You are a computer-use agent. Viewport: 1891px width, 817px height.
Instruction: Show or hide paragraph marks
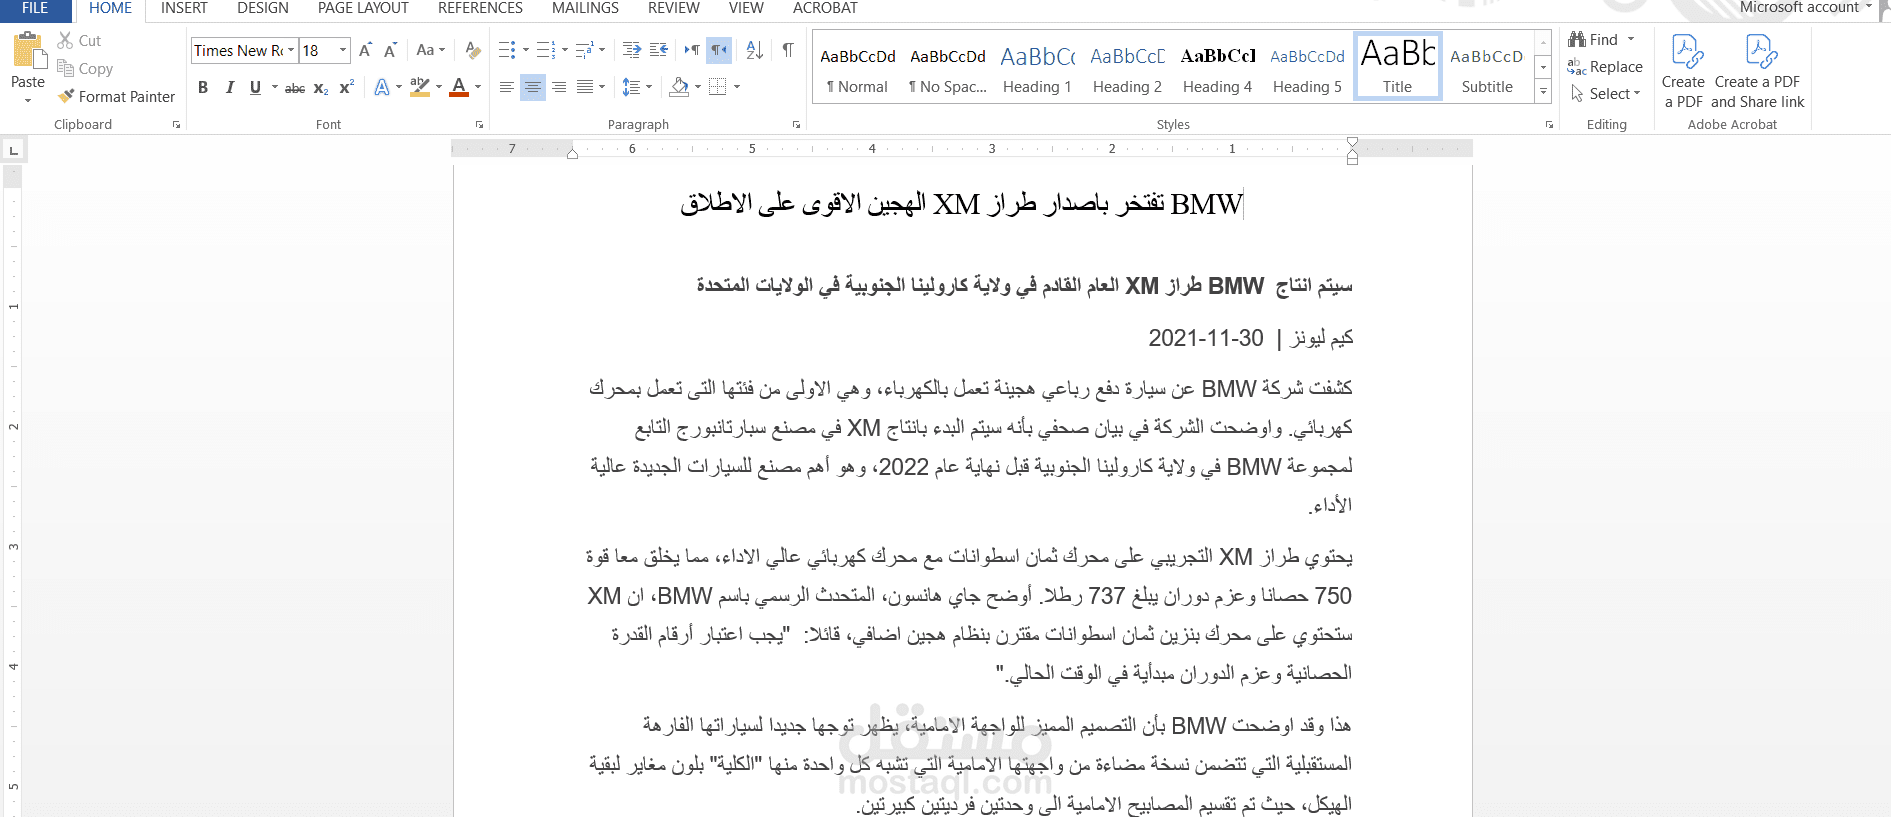(788, 50)
